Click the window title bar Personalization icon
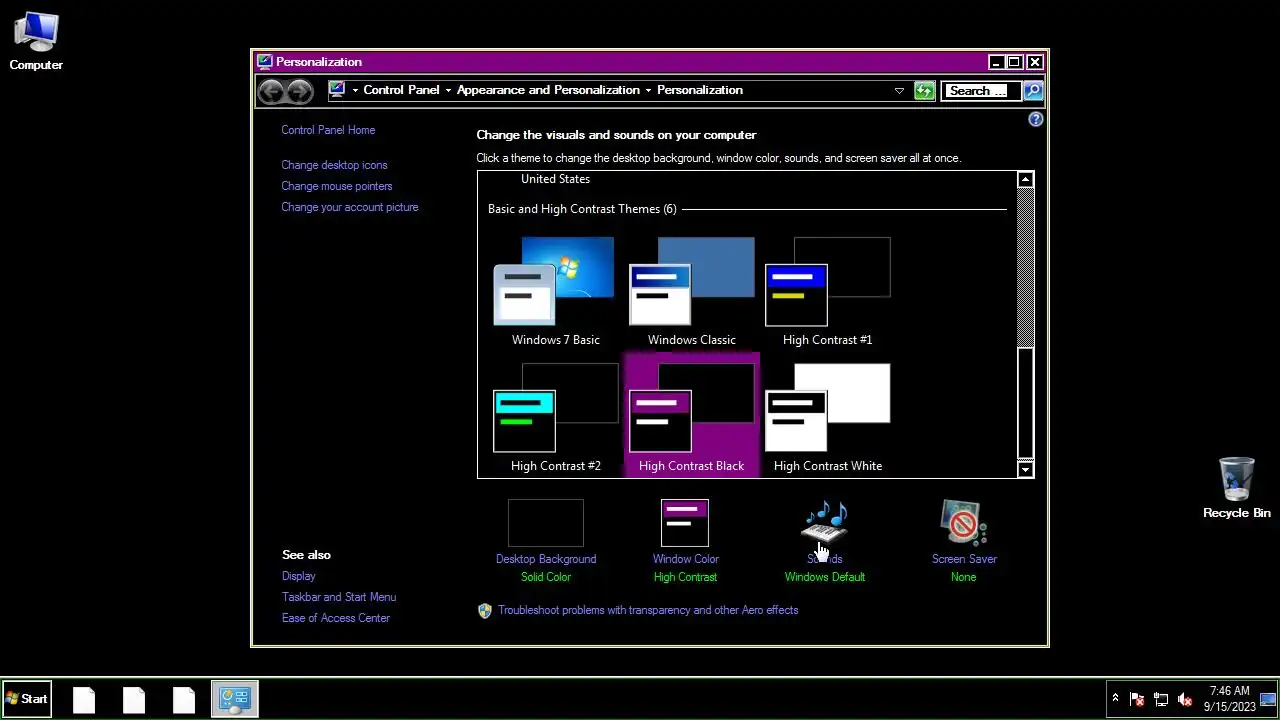 [264, 62]
